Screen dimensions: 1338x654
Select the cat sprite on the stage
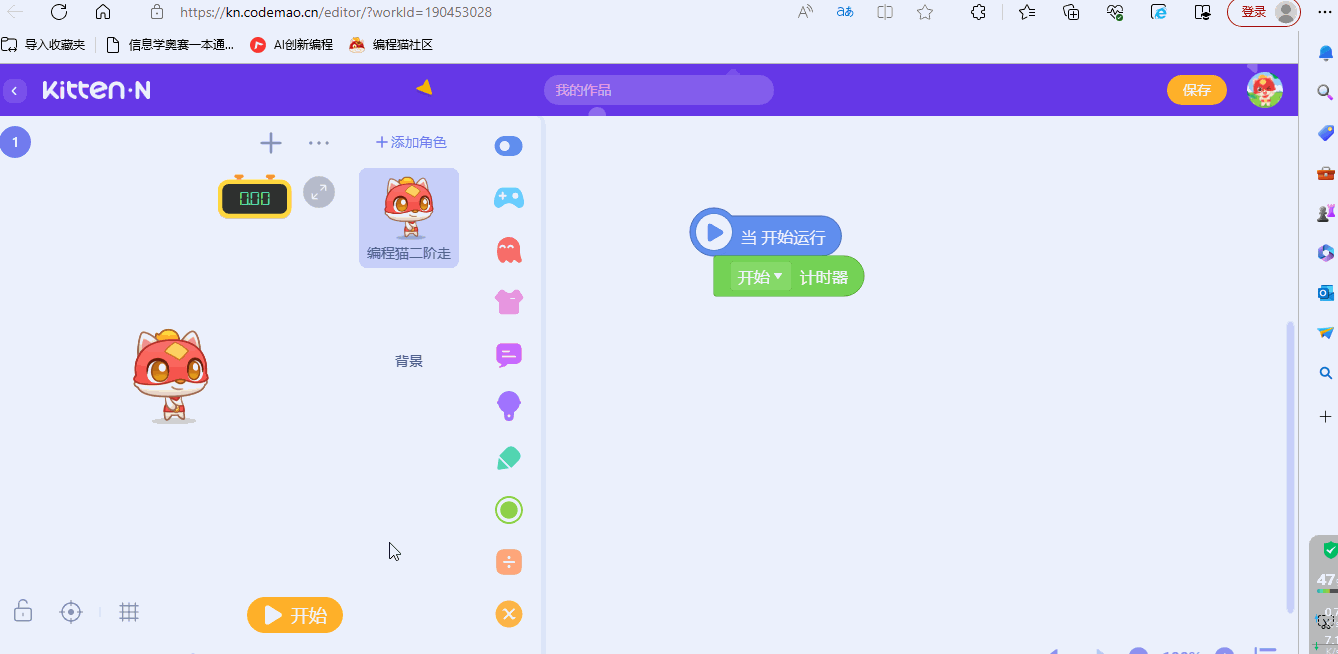pyautogui.click(x=171, y=377)
